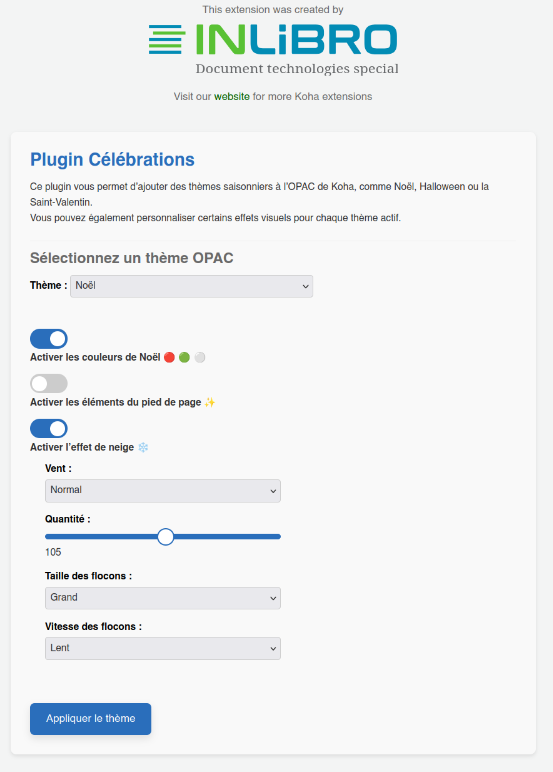Click the 'Activer les couleurs de Noël' label
The image size is (553, 772).
pyautogui.click(x=95, y=357)
